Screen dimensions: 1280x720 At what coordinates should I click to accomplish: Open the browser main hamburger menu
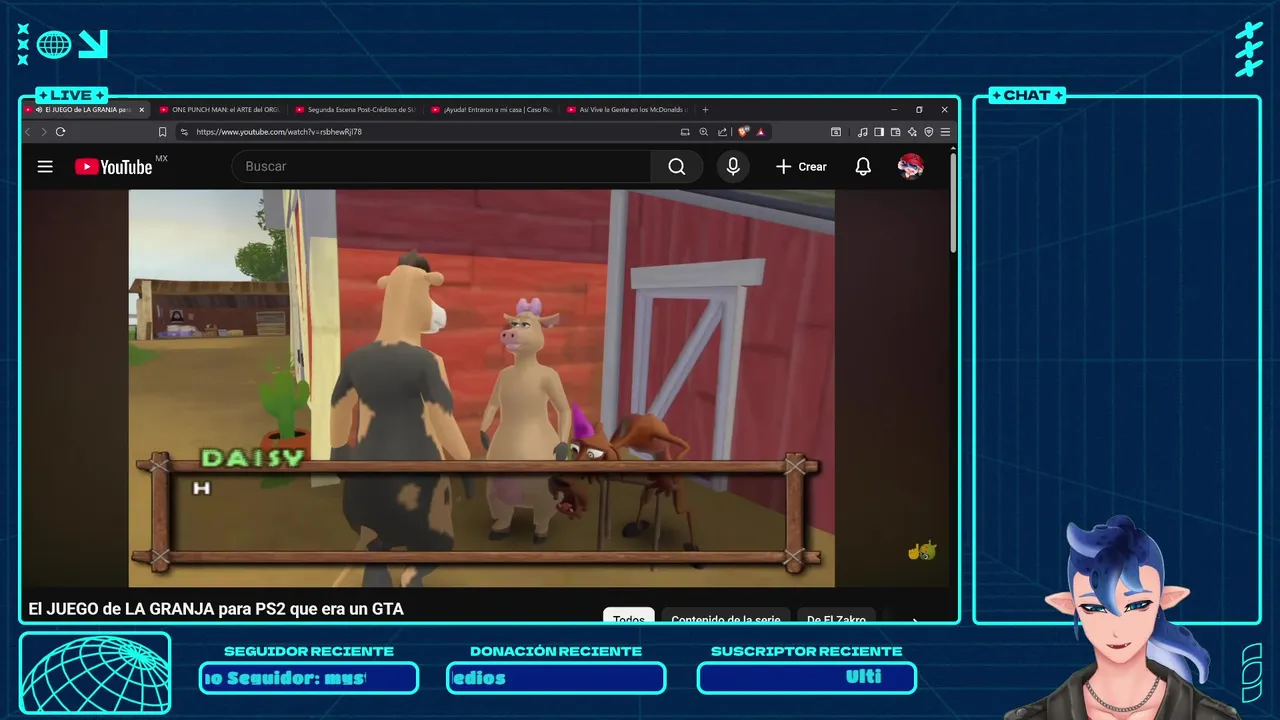tap(945, 132)
